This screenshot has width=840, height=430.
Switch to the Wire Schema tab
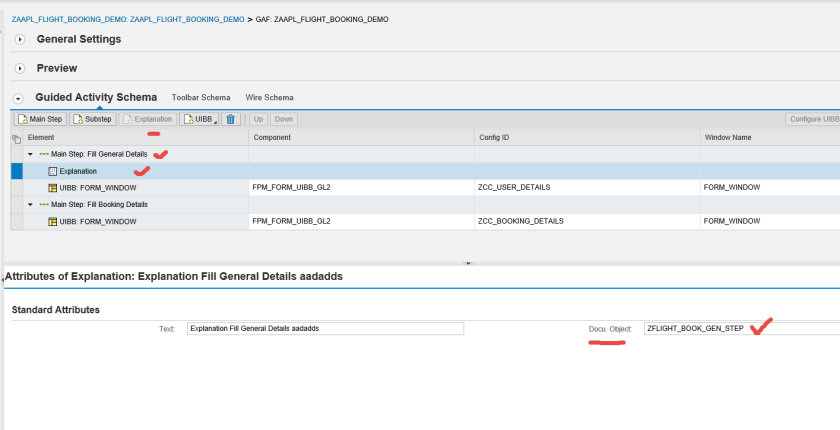pyautogui.click(x=269, y=98)
